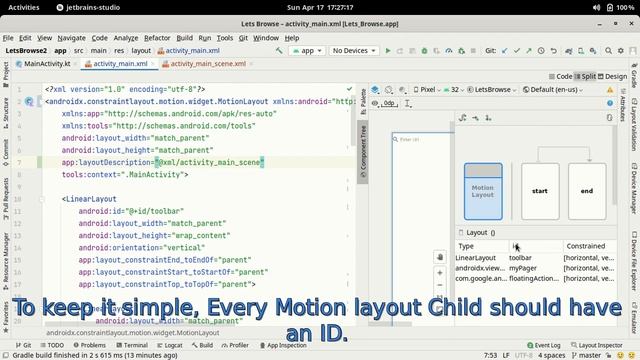The width and height of the screenshot is (640, 360).
Task: Click the Git push arrow icon
Action: [529, 51]
